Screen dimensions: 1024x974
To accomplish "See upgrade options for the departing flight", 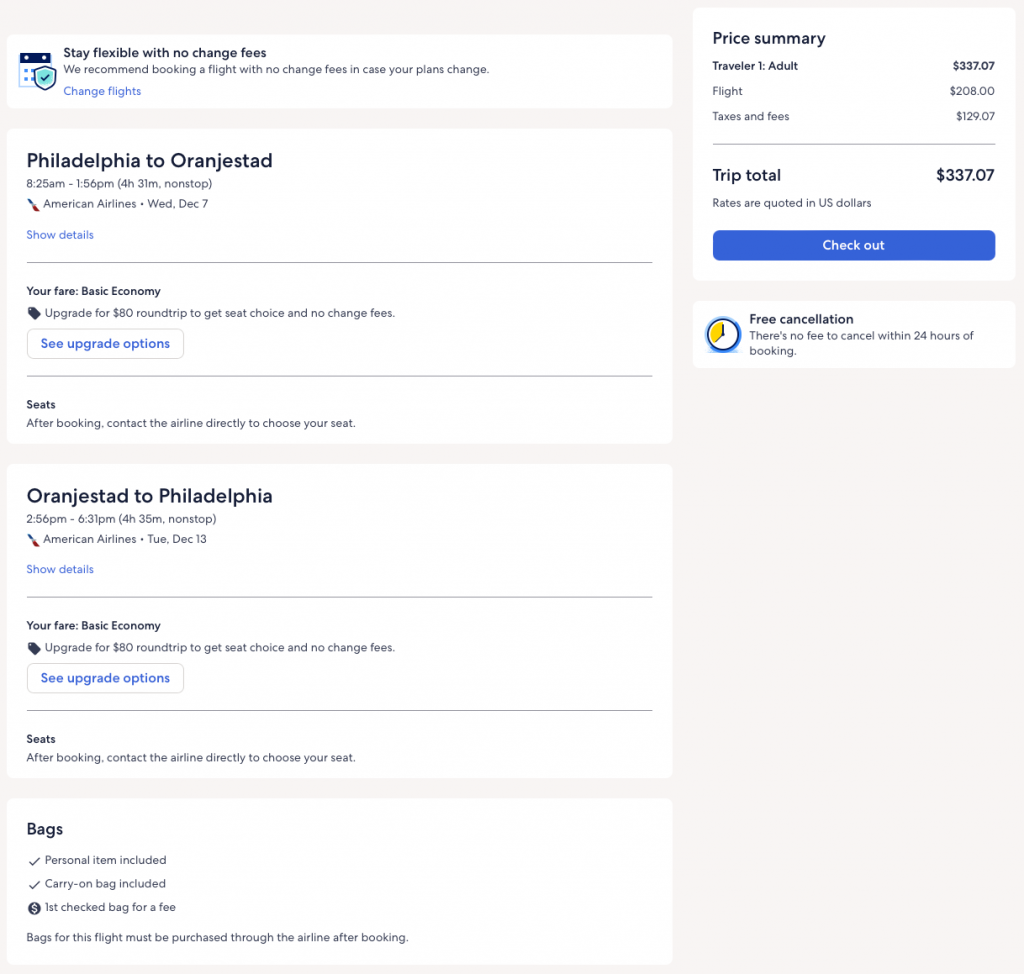I will pos(105,343).
